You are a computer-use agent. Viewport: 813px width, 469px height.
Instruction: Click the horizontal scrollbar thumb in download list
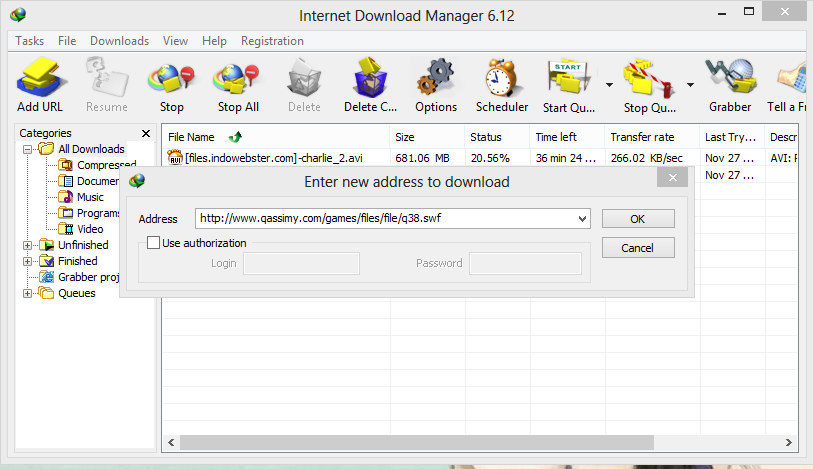417,443
